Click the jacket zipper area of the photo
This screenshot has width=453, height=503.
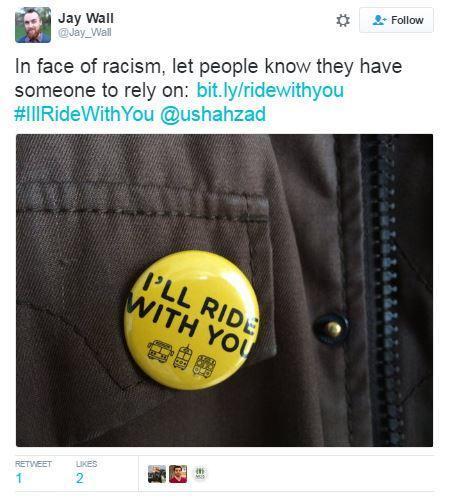(x=387, y=290)
